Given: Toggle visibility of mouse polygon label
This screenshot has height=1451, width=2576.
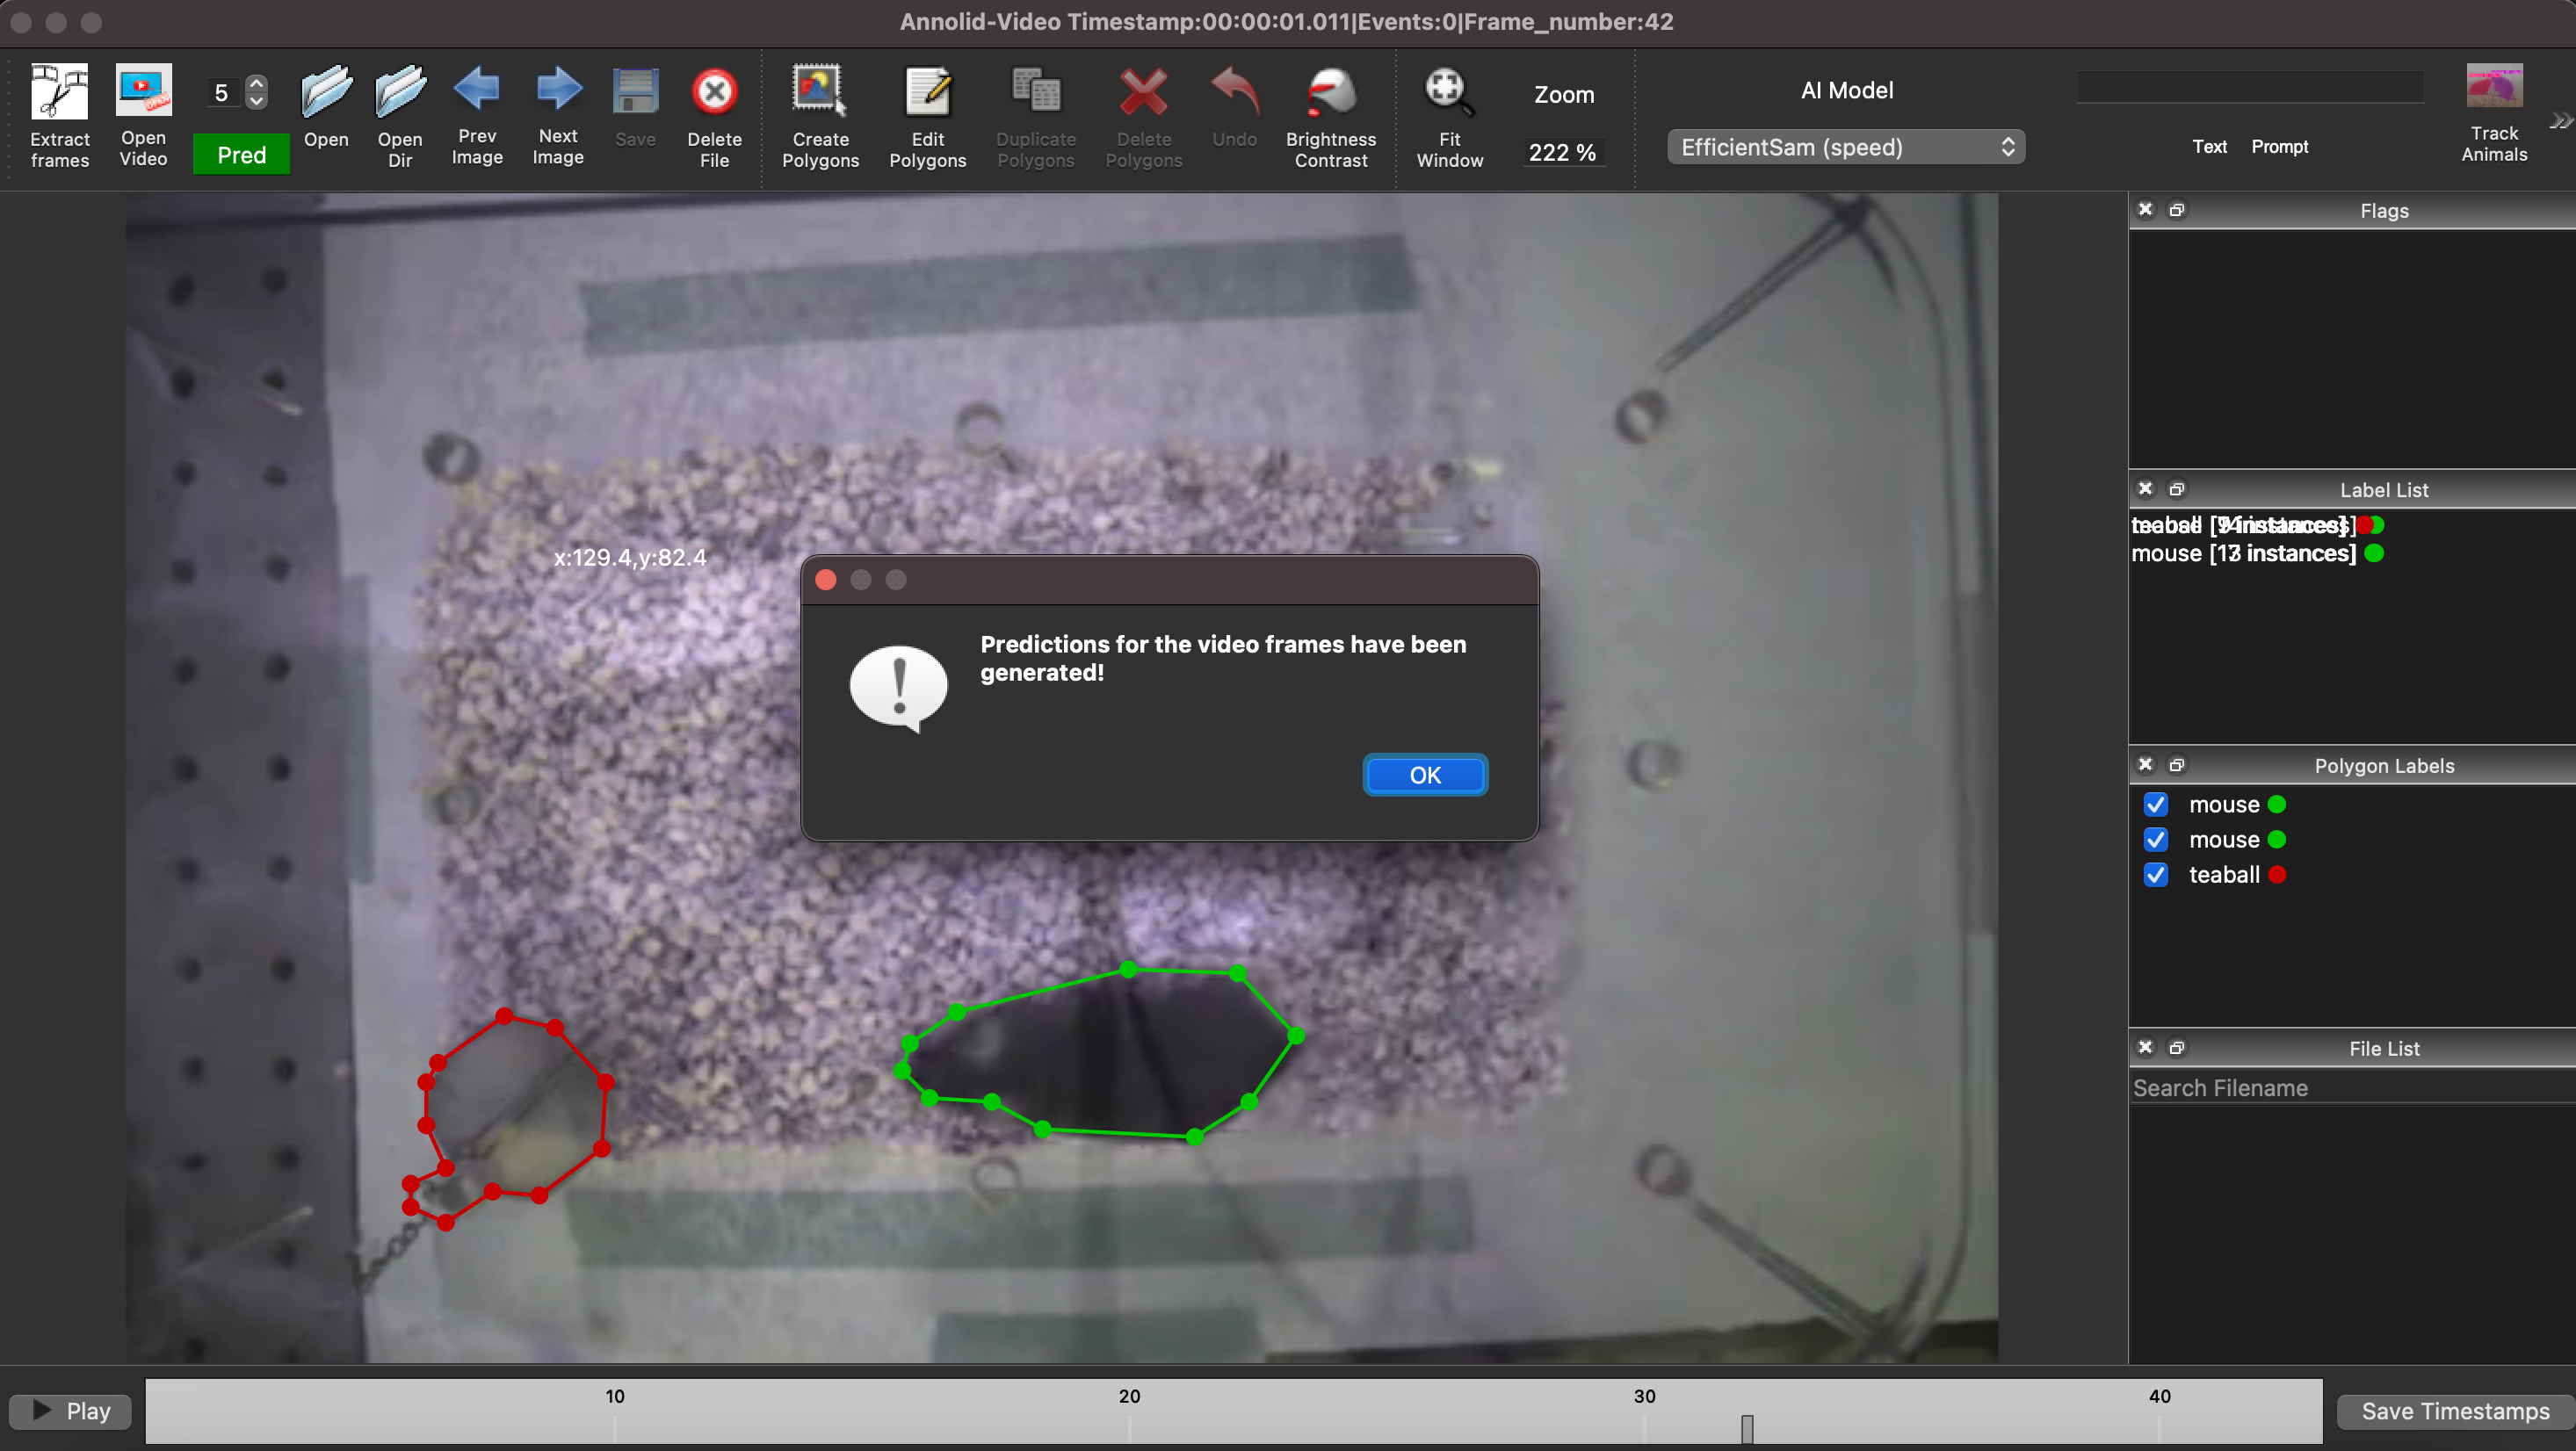Looking at the screenshot, I should 2157,804.
